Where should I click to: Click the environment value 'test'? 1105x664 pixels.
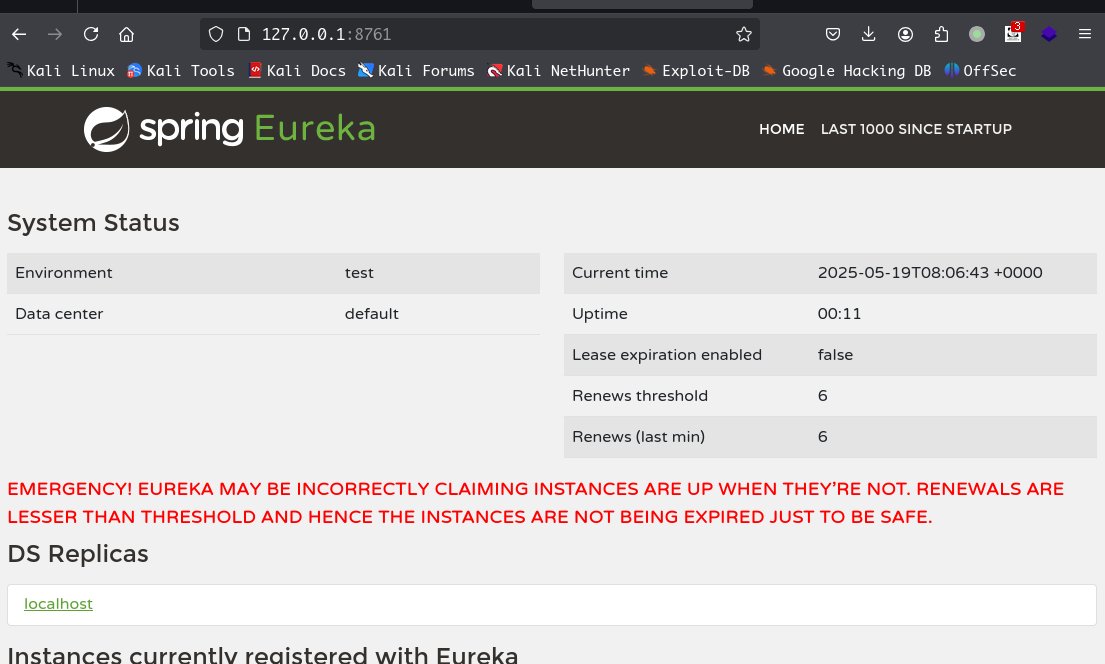tap(359, 273)
